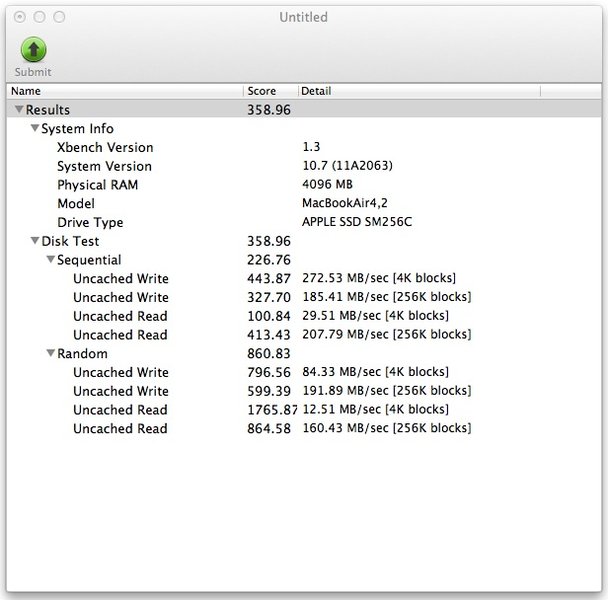
Task: Click detail 272.53 MB/sec [4K blocks]
Action: [379, 278]
